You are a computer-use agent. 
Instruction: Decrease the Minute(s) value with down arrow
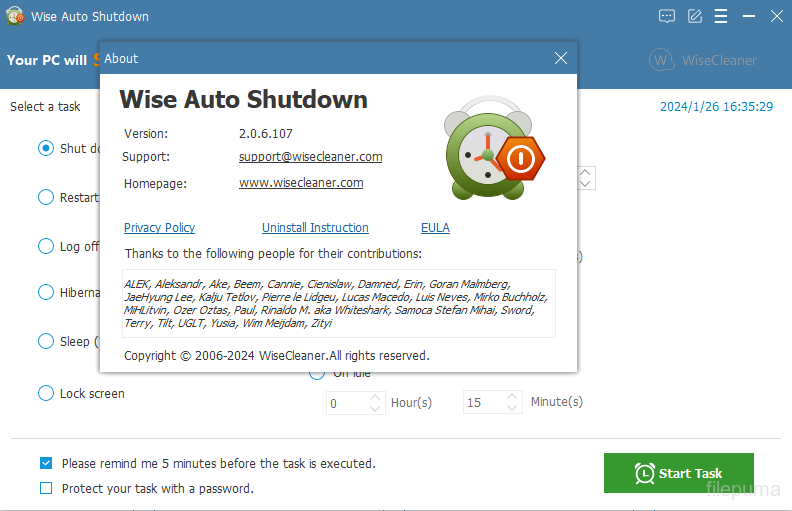(512, 408)
